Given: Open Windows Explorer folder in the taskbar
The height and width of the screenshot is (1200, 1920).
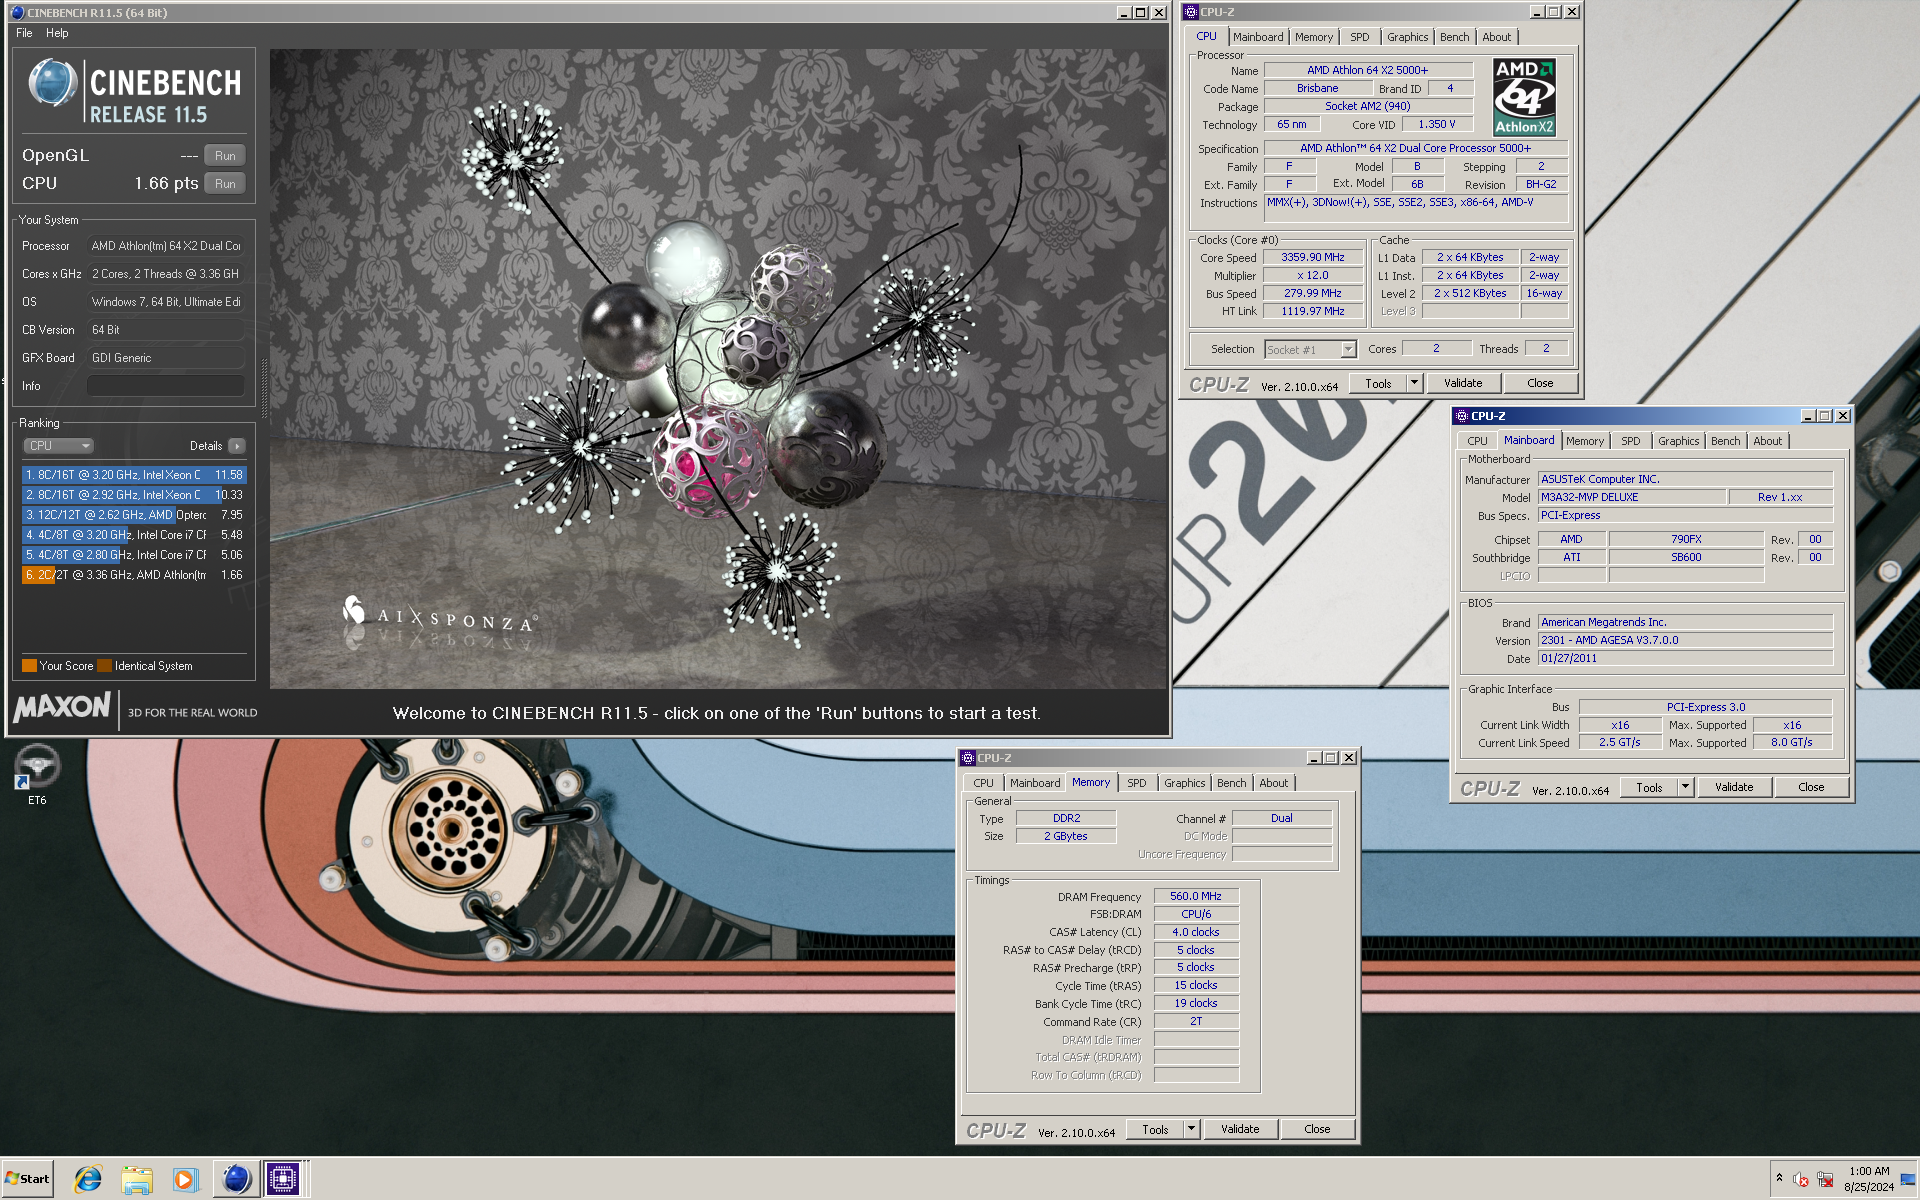Looking at the screenshot, I should pyautogui.click(x=136, y=1180).
